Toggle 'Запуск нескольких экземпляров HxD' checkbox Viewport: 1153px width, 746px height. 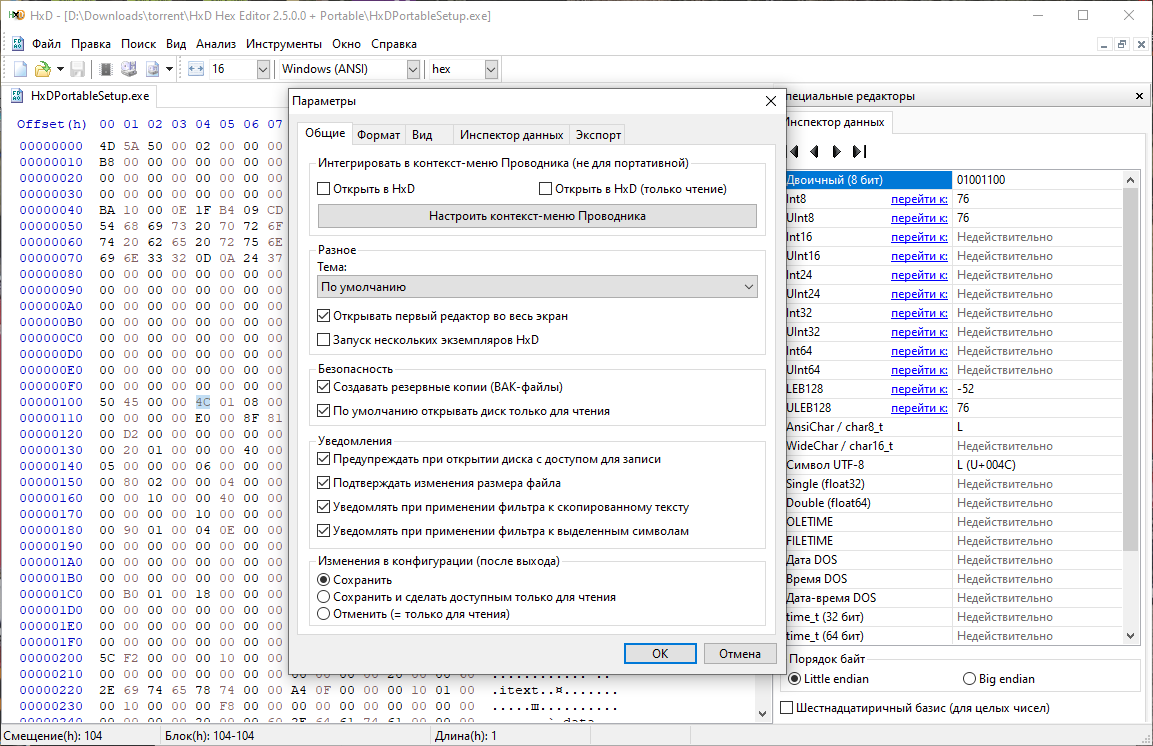tap(323, 340)
